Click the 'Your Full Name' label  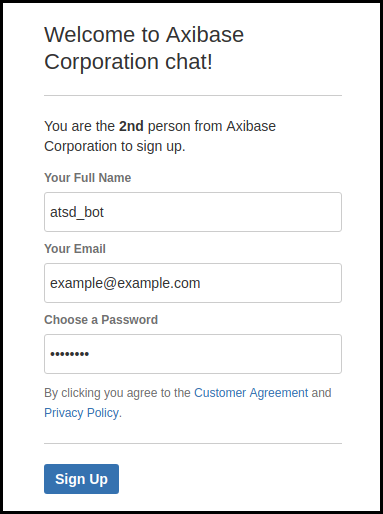pyautogui.click(x=88, y=178)
